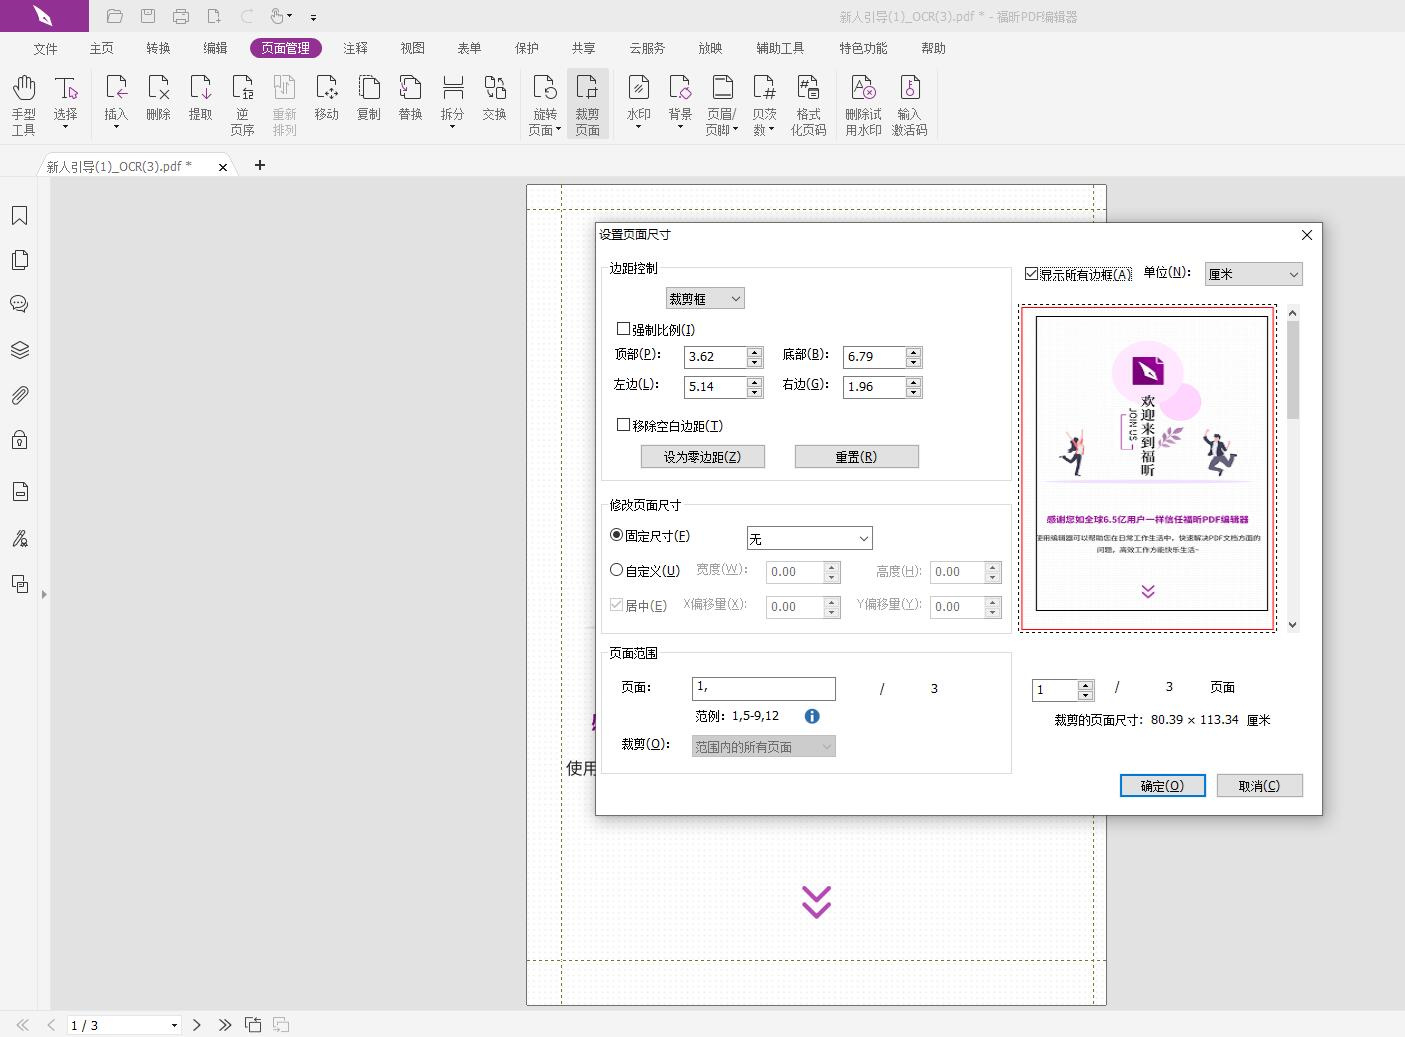The image size is (1405, 1037).
Task: Click the 设为零边距 button
Action: [702, 457]
